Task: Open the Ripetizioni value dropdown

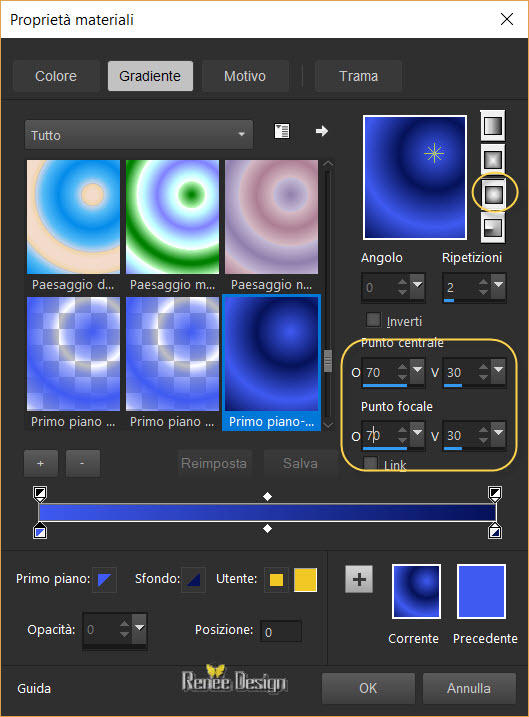Action: tap(498, 285)
